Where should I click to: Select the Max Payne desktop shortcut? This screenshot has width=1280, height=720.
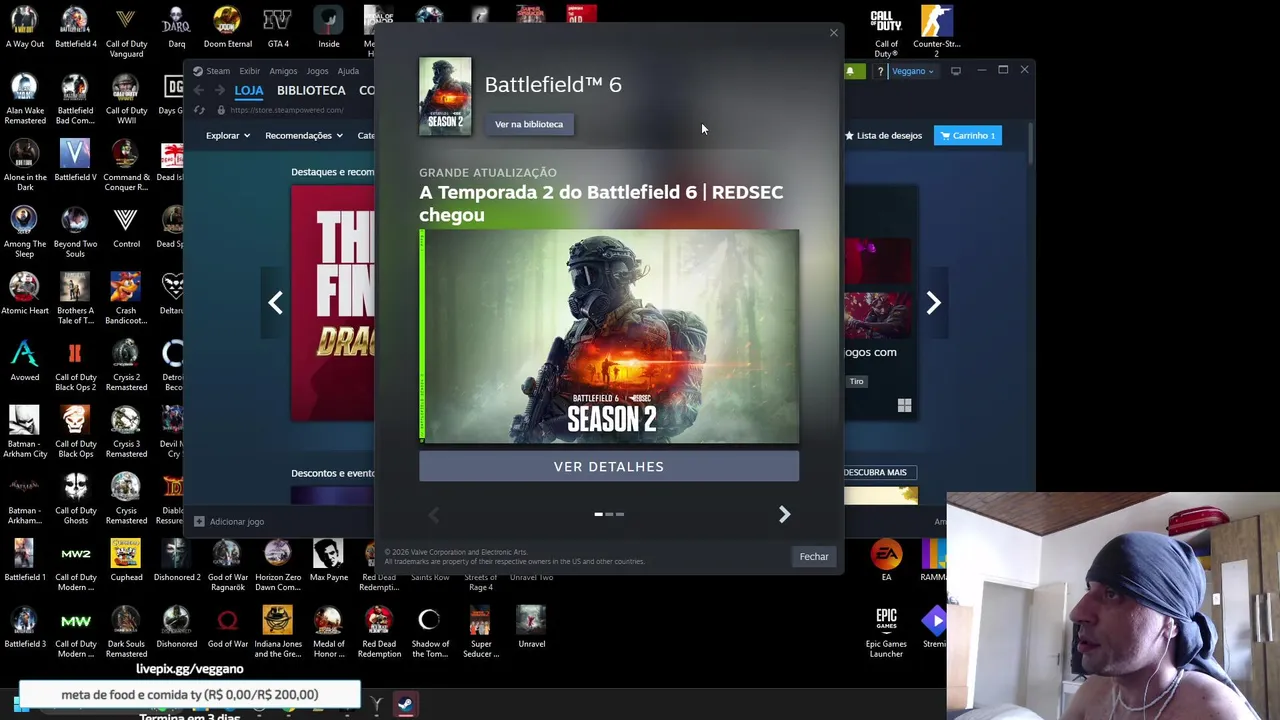coord(328,561)
